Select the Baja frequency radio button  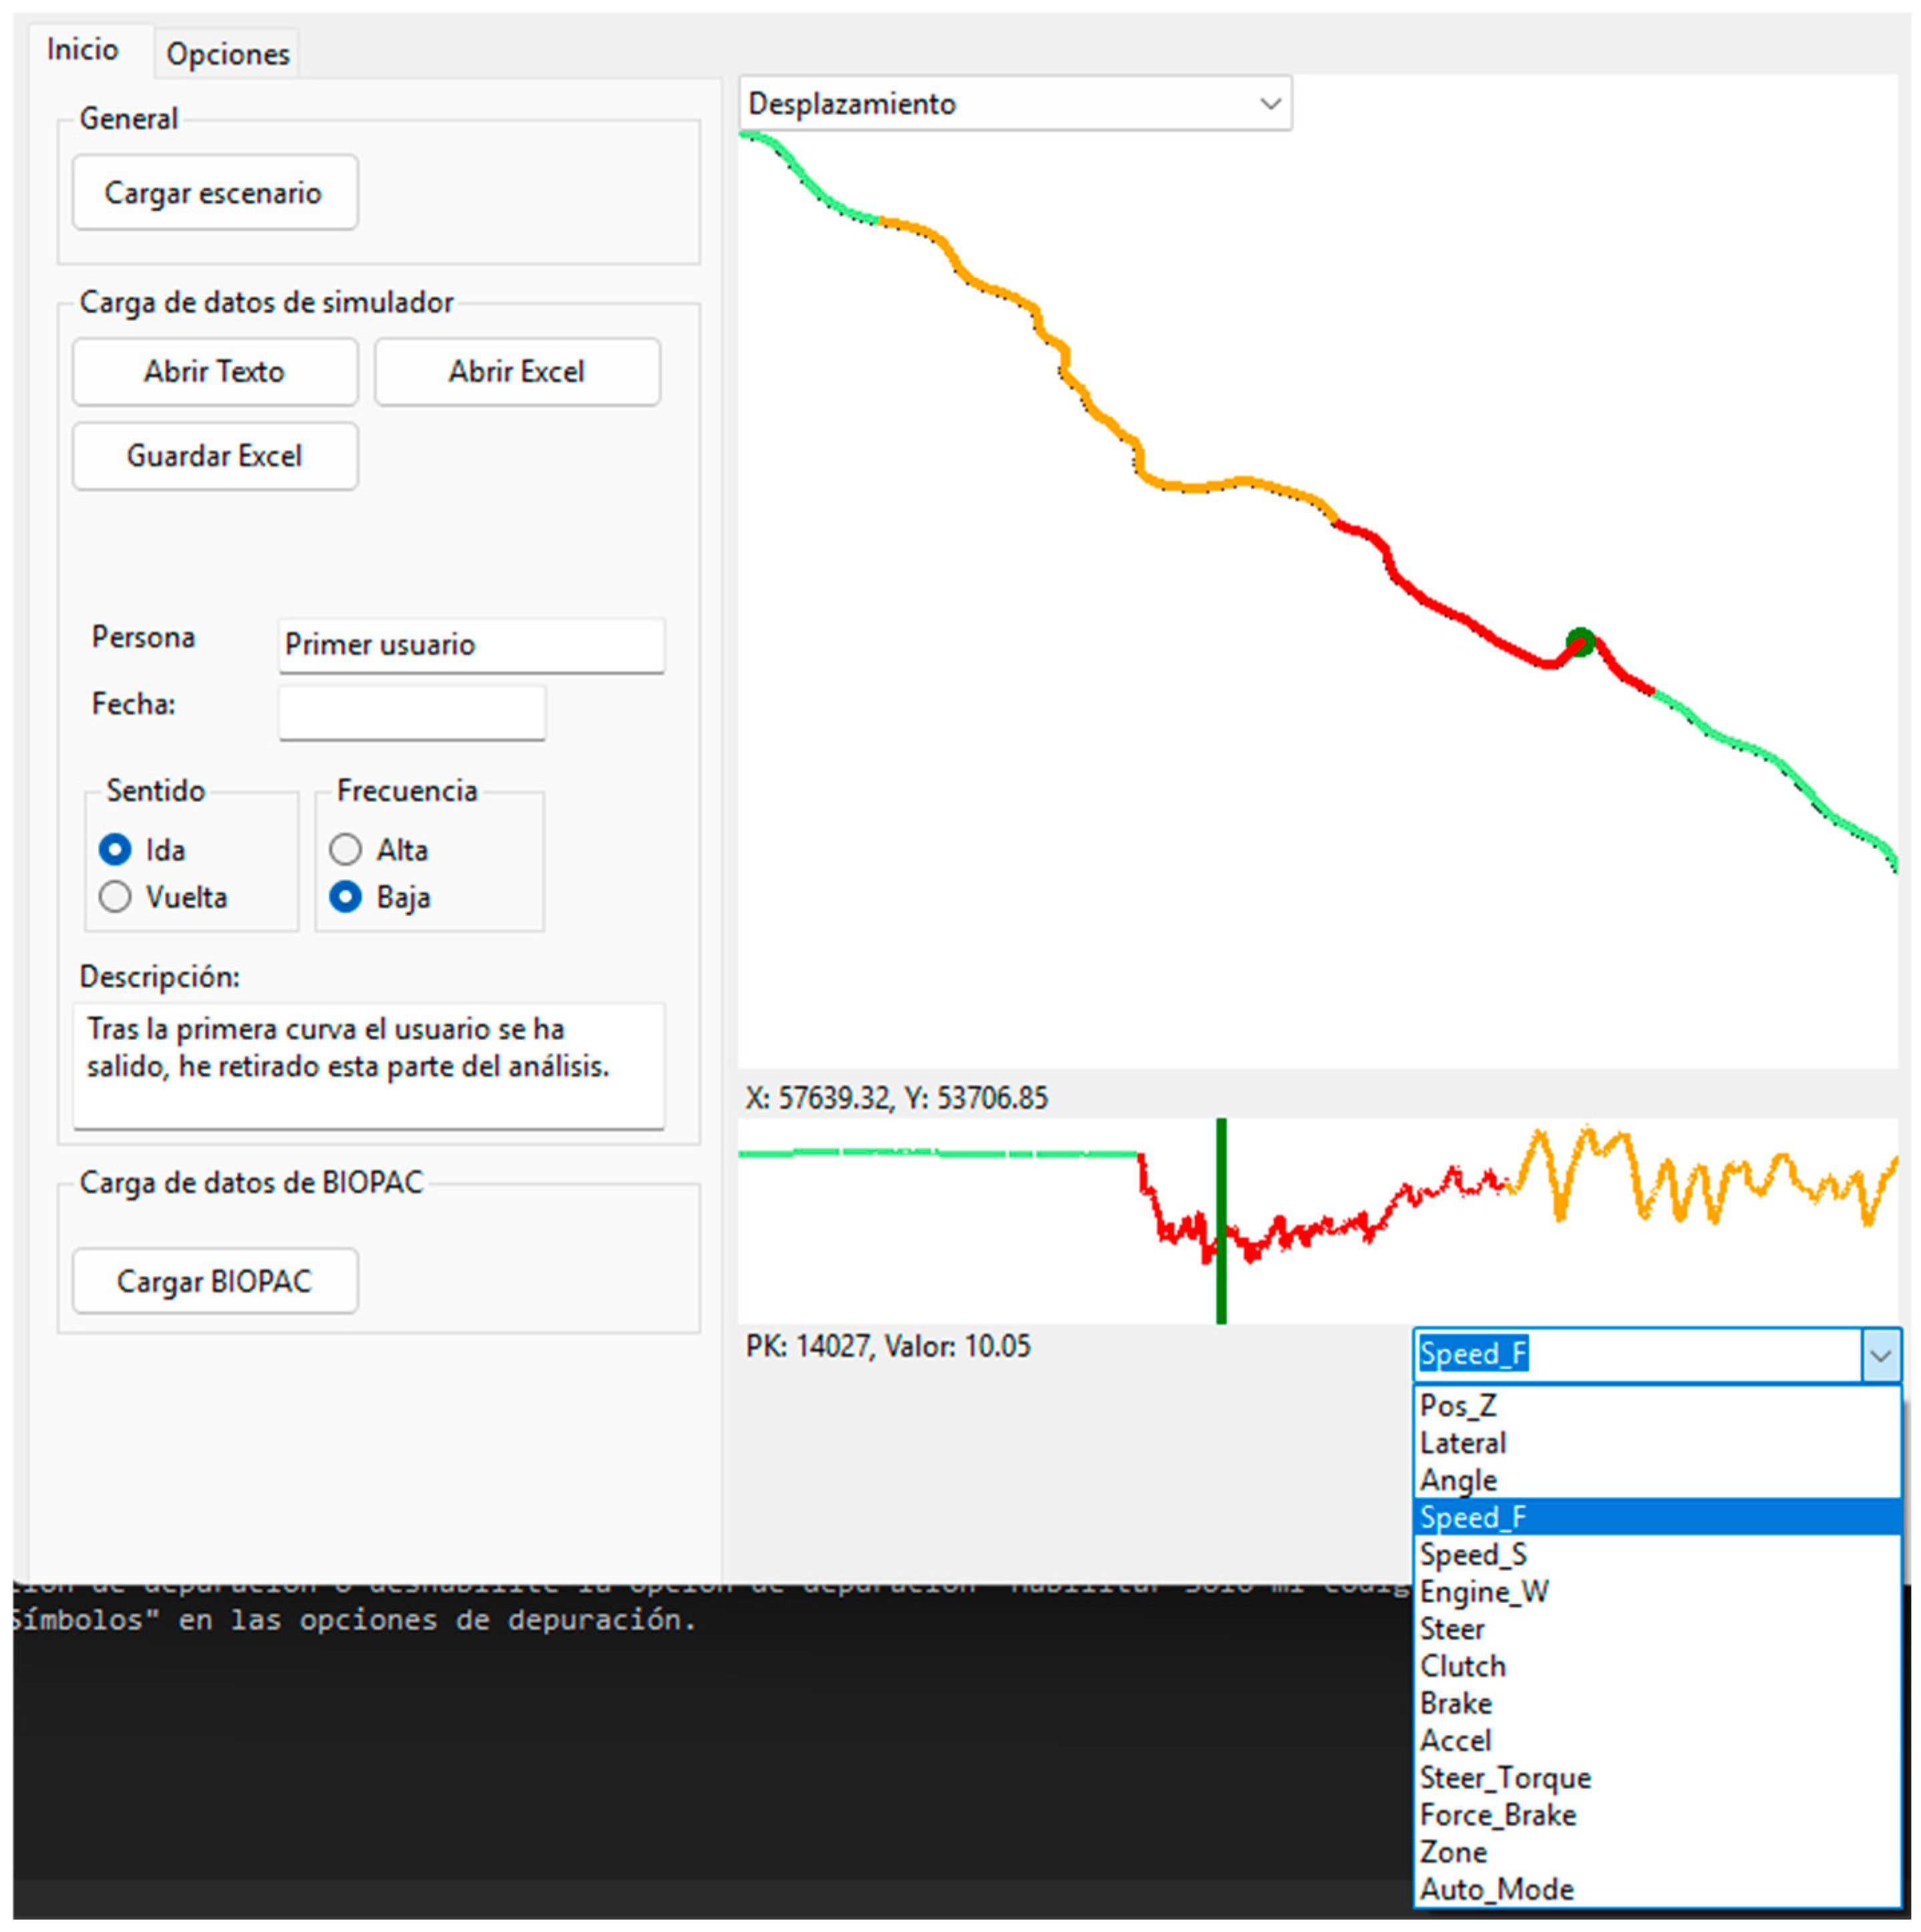pos(346,897)
